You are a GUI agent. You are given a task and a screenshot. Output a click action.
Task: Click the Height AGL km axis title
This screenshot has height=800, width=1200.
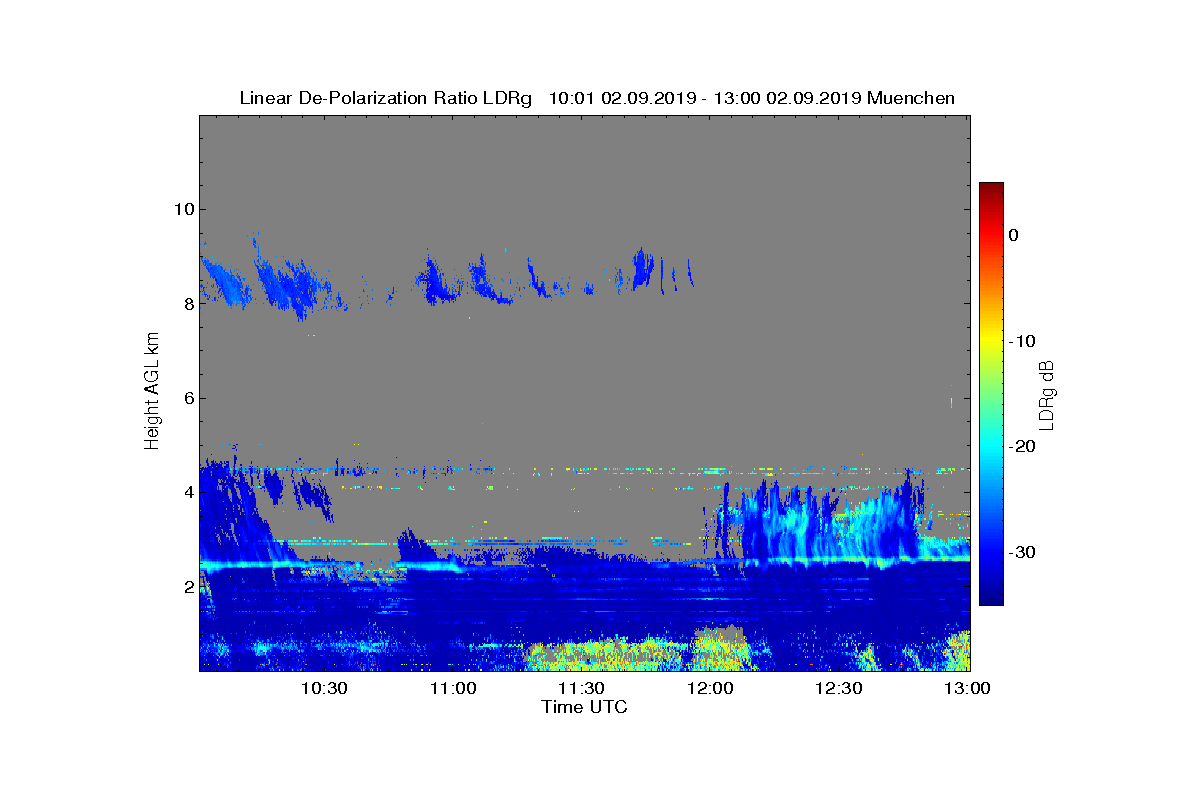(x=152, y=392)
